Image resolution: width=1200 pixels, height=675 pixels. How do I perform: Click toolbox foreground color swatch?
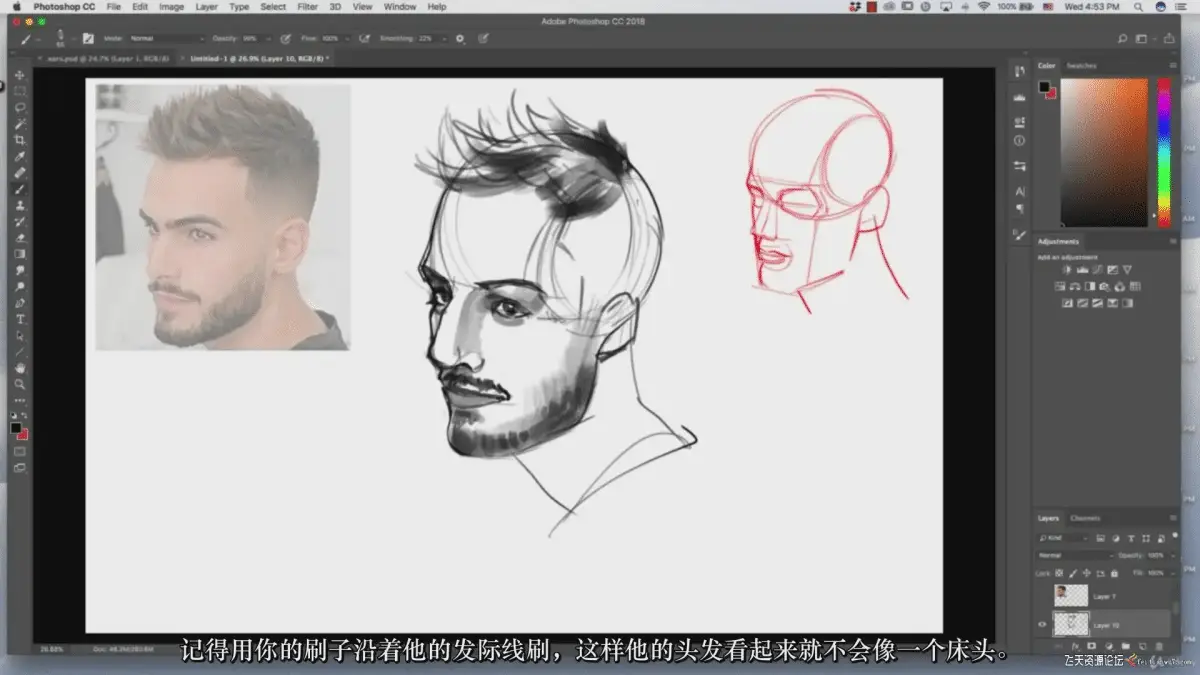point(16,428)
